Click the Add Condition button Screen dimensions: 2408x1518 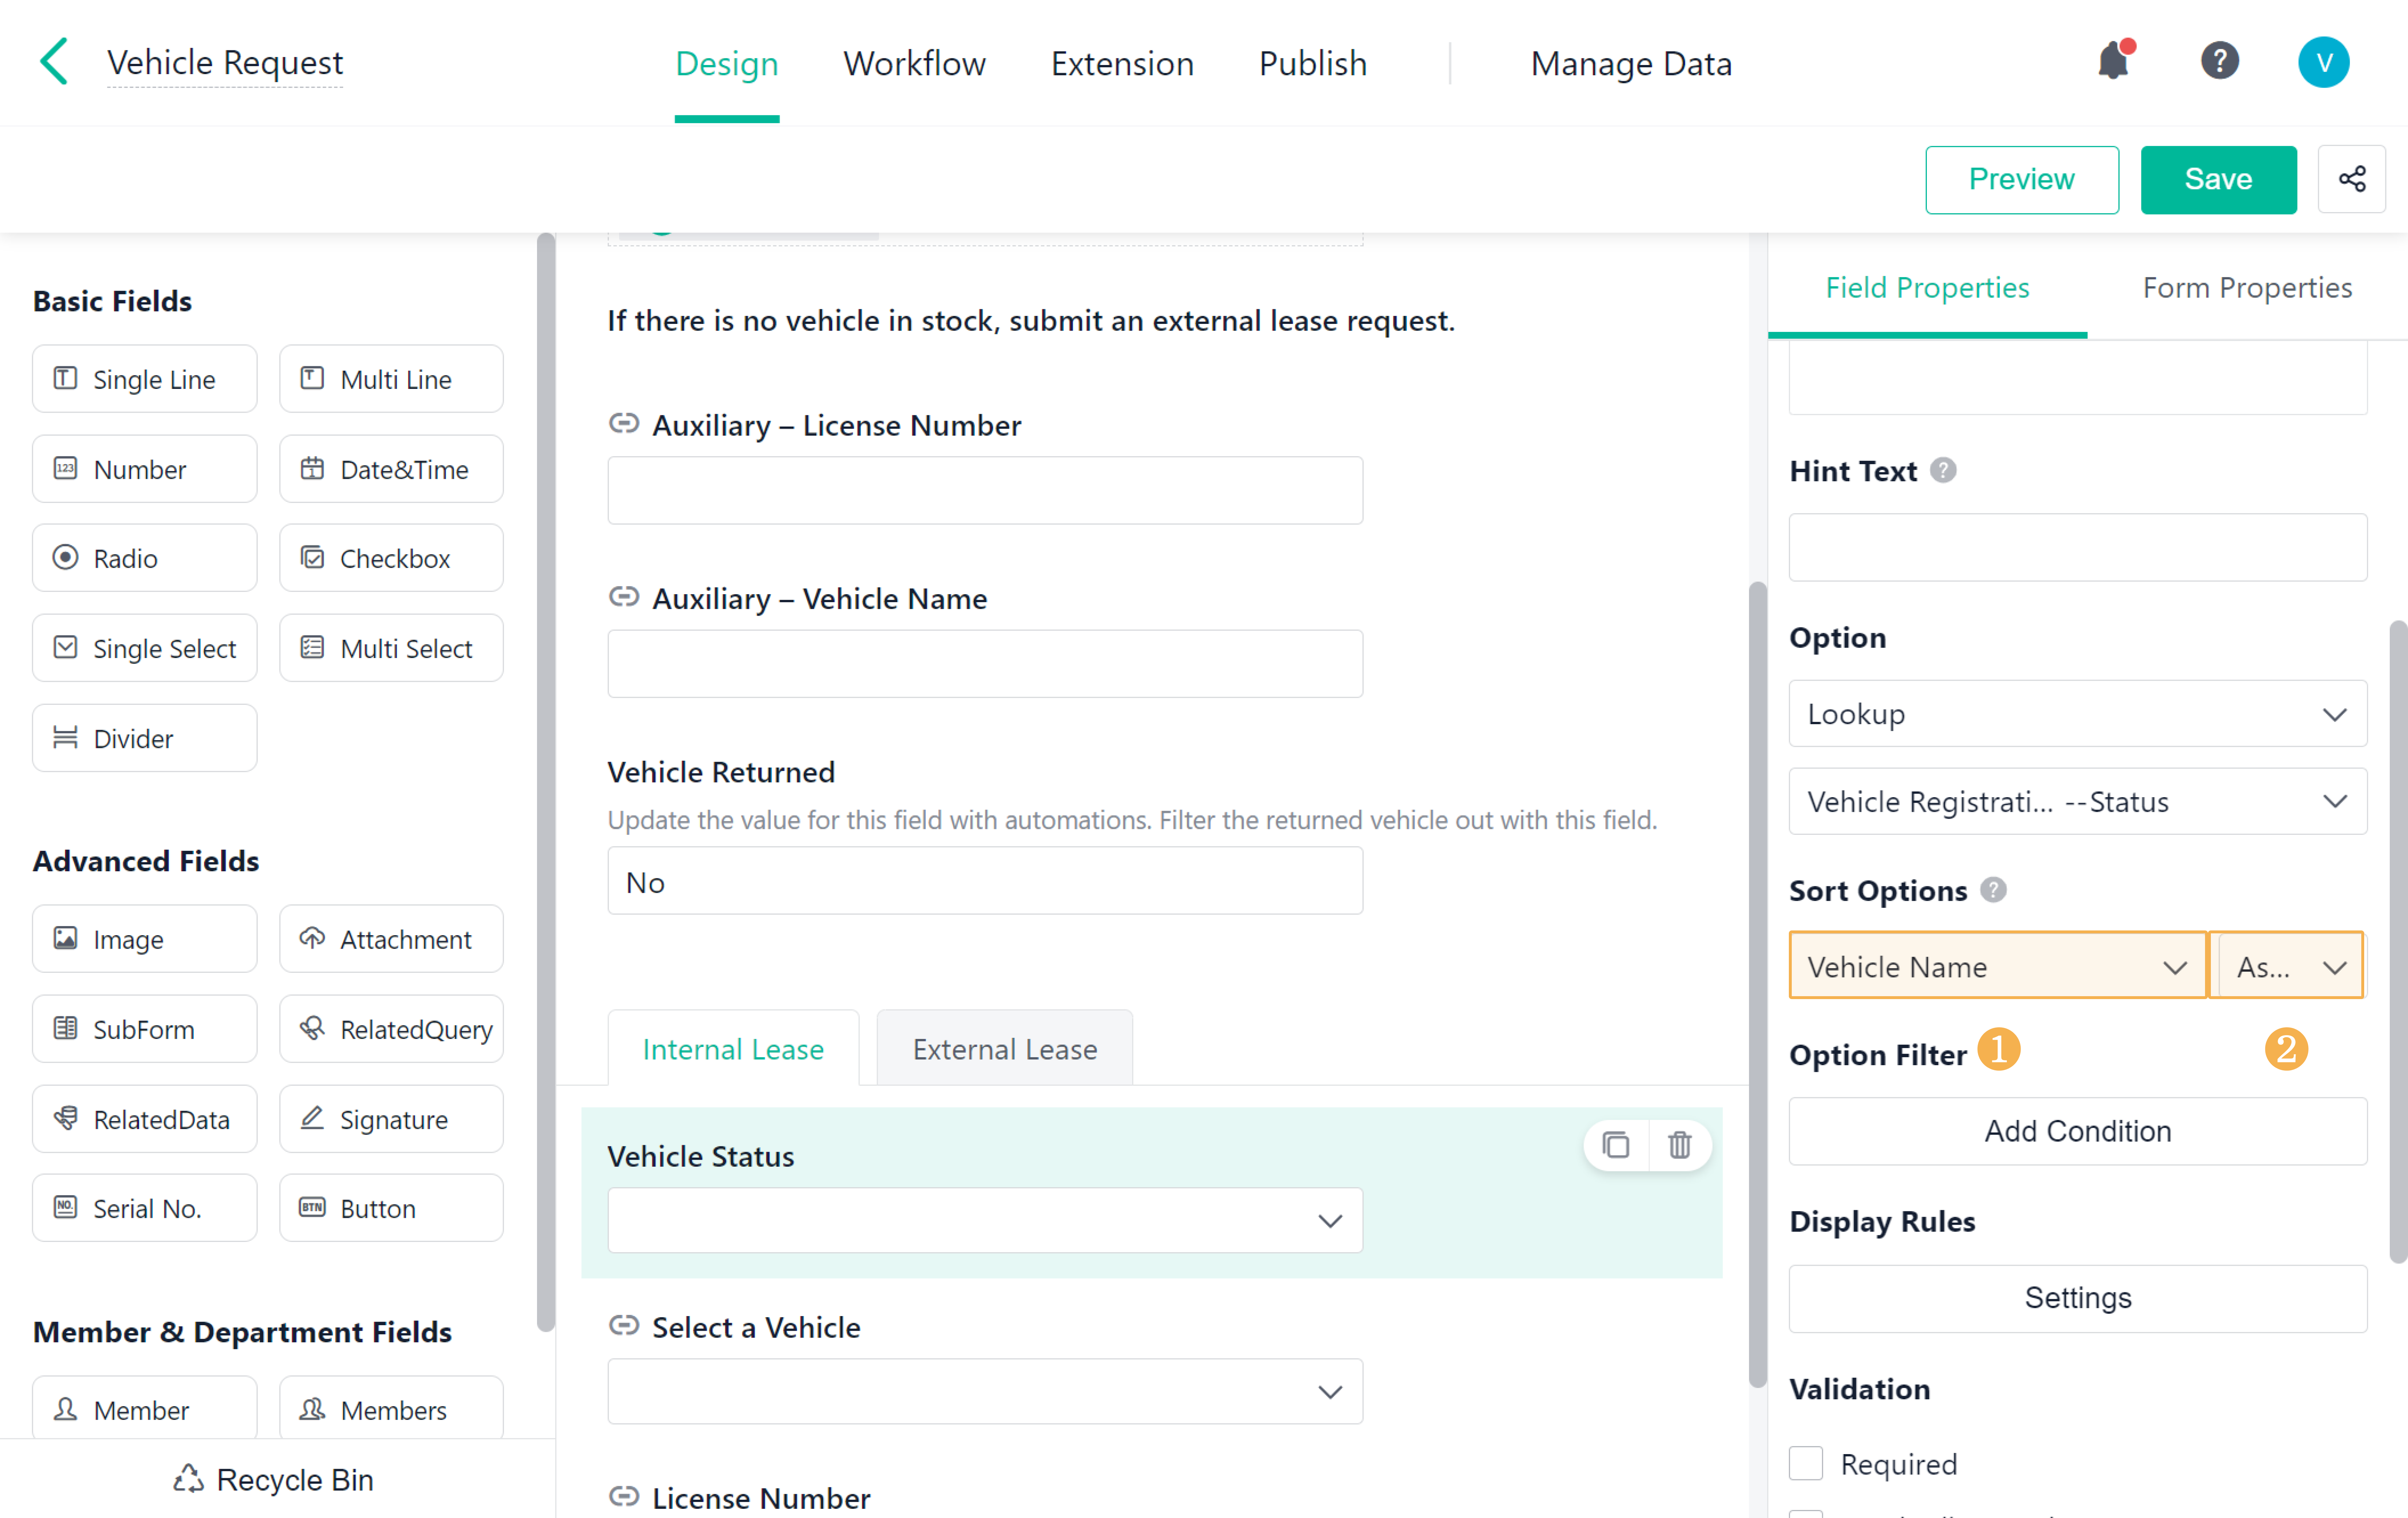tap(2077, 1131)
